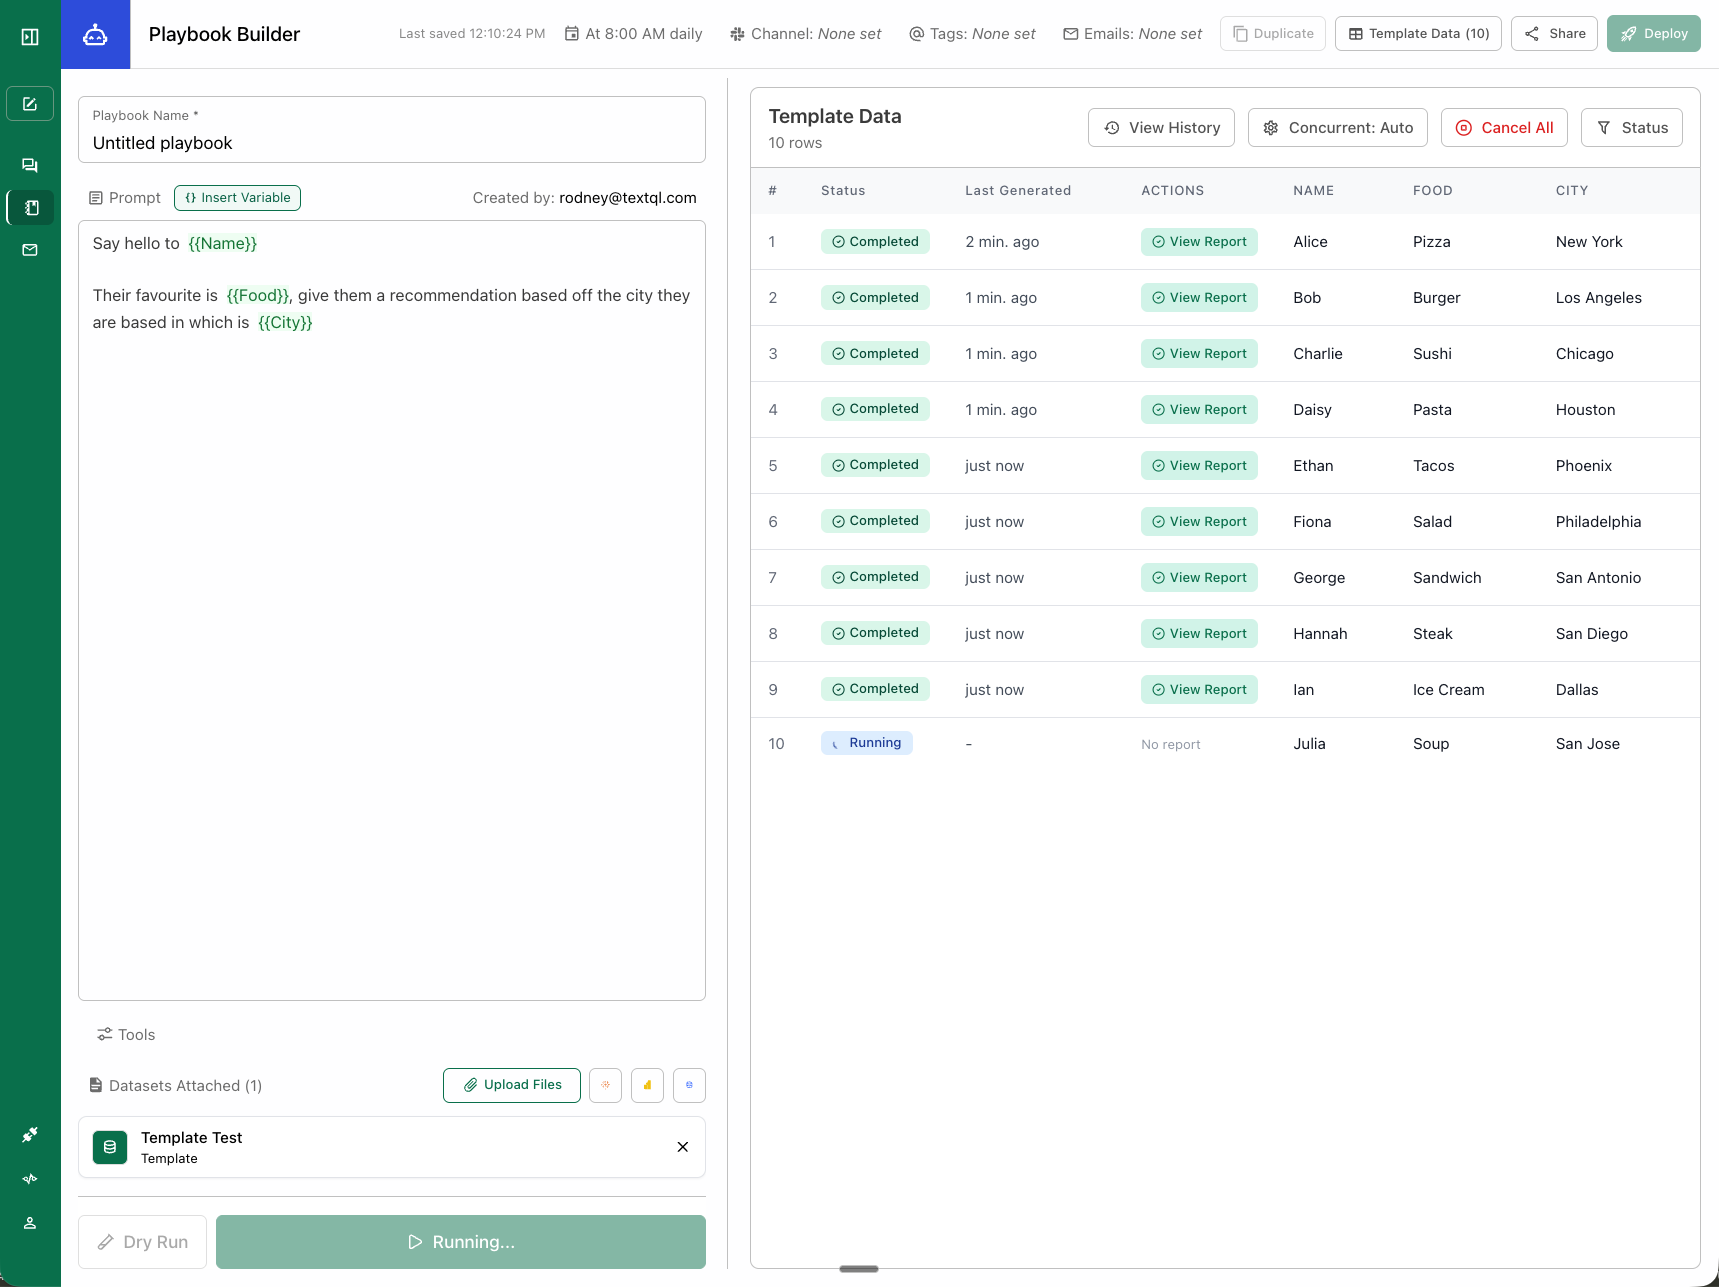Open the Status filter
This screenshot has height=1287, width=1719.
pyautogui.click(x=1631, y=127)
